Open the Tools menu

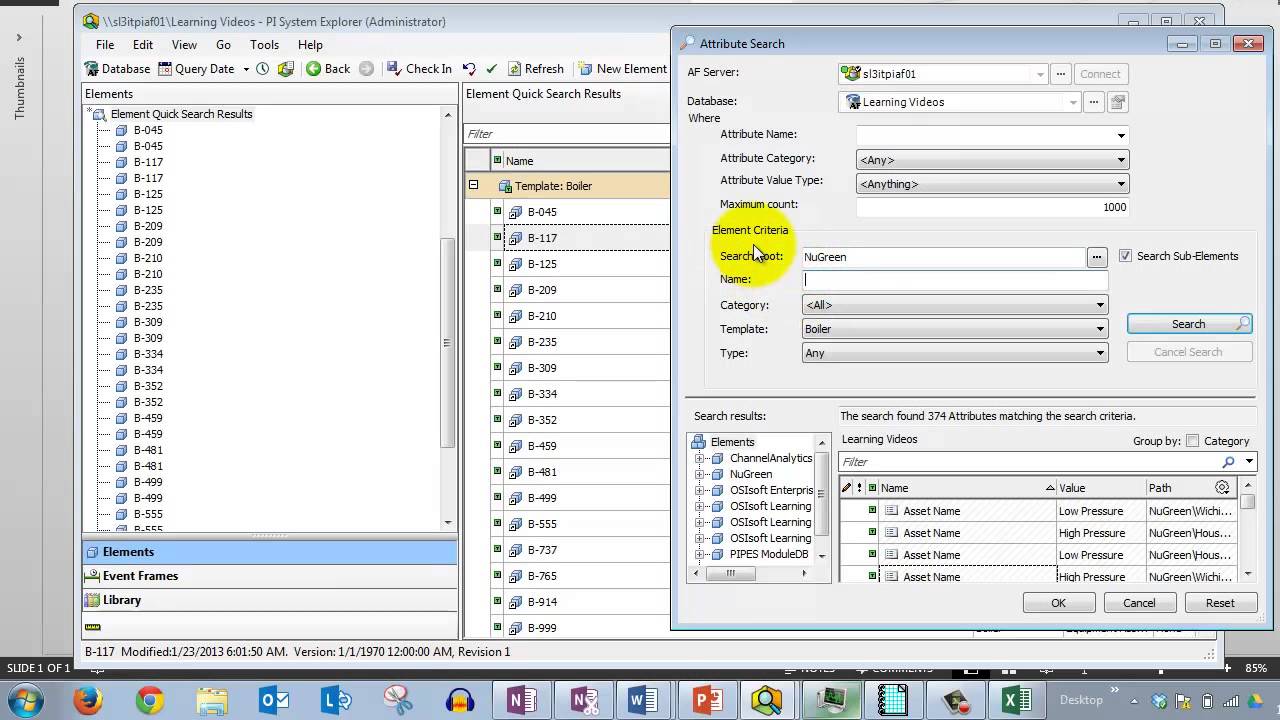click(x=264, y=45)
